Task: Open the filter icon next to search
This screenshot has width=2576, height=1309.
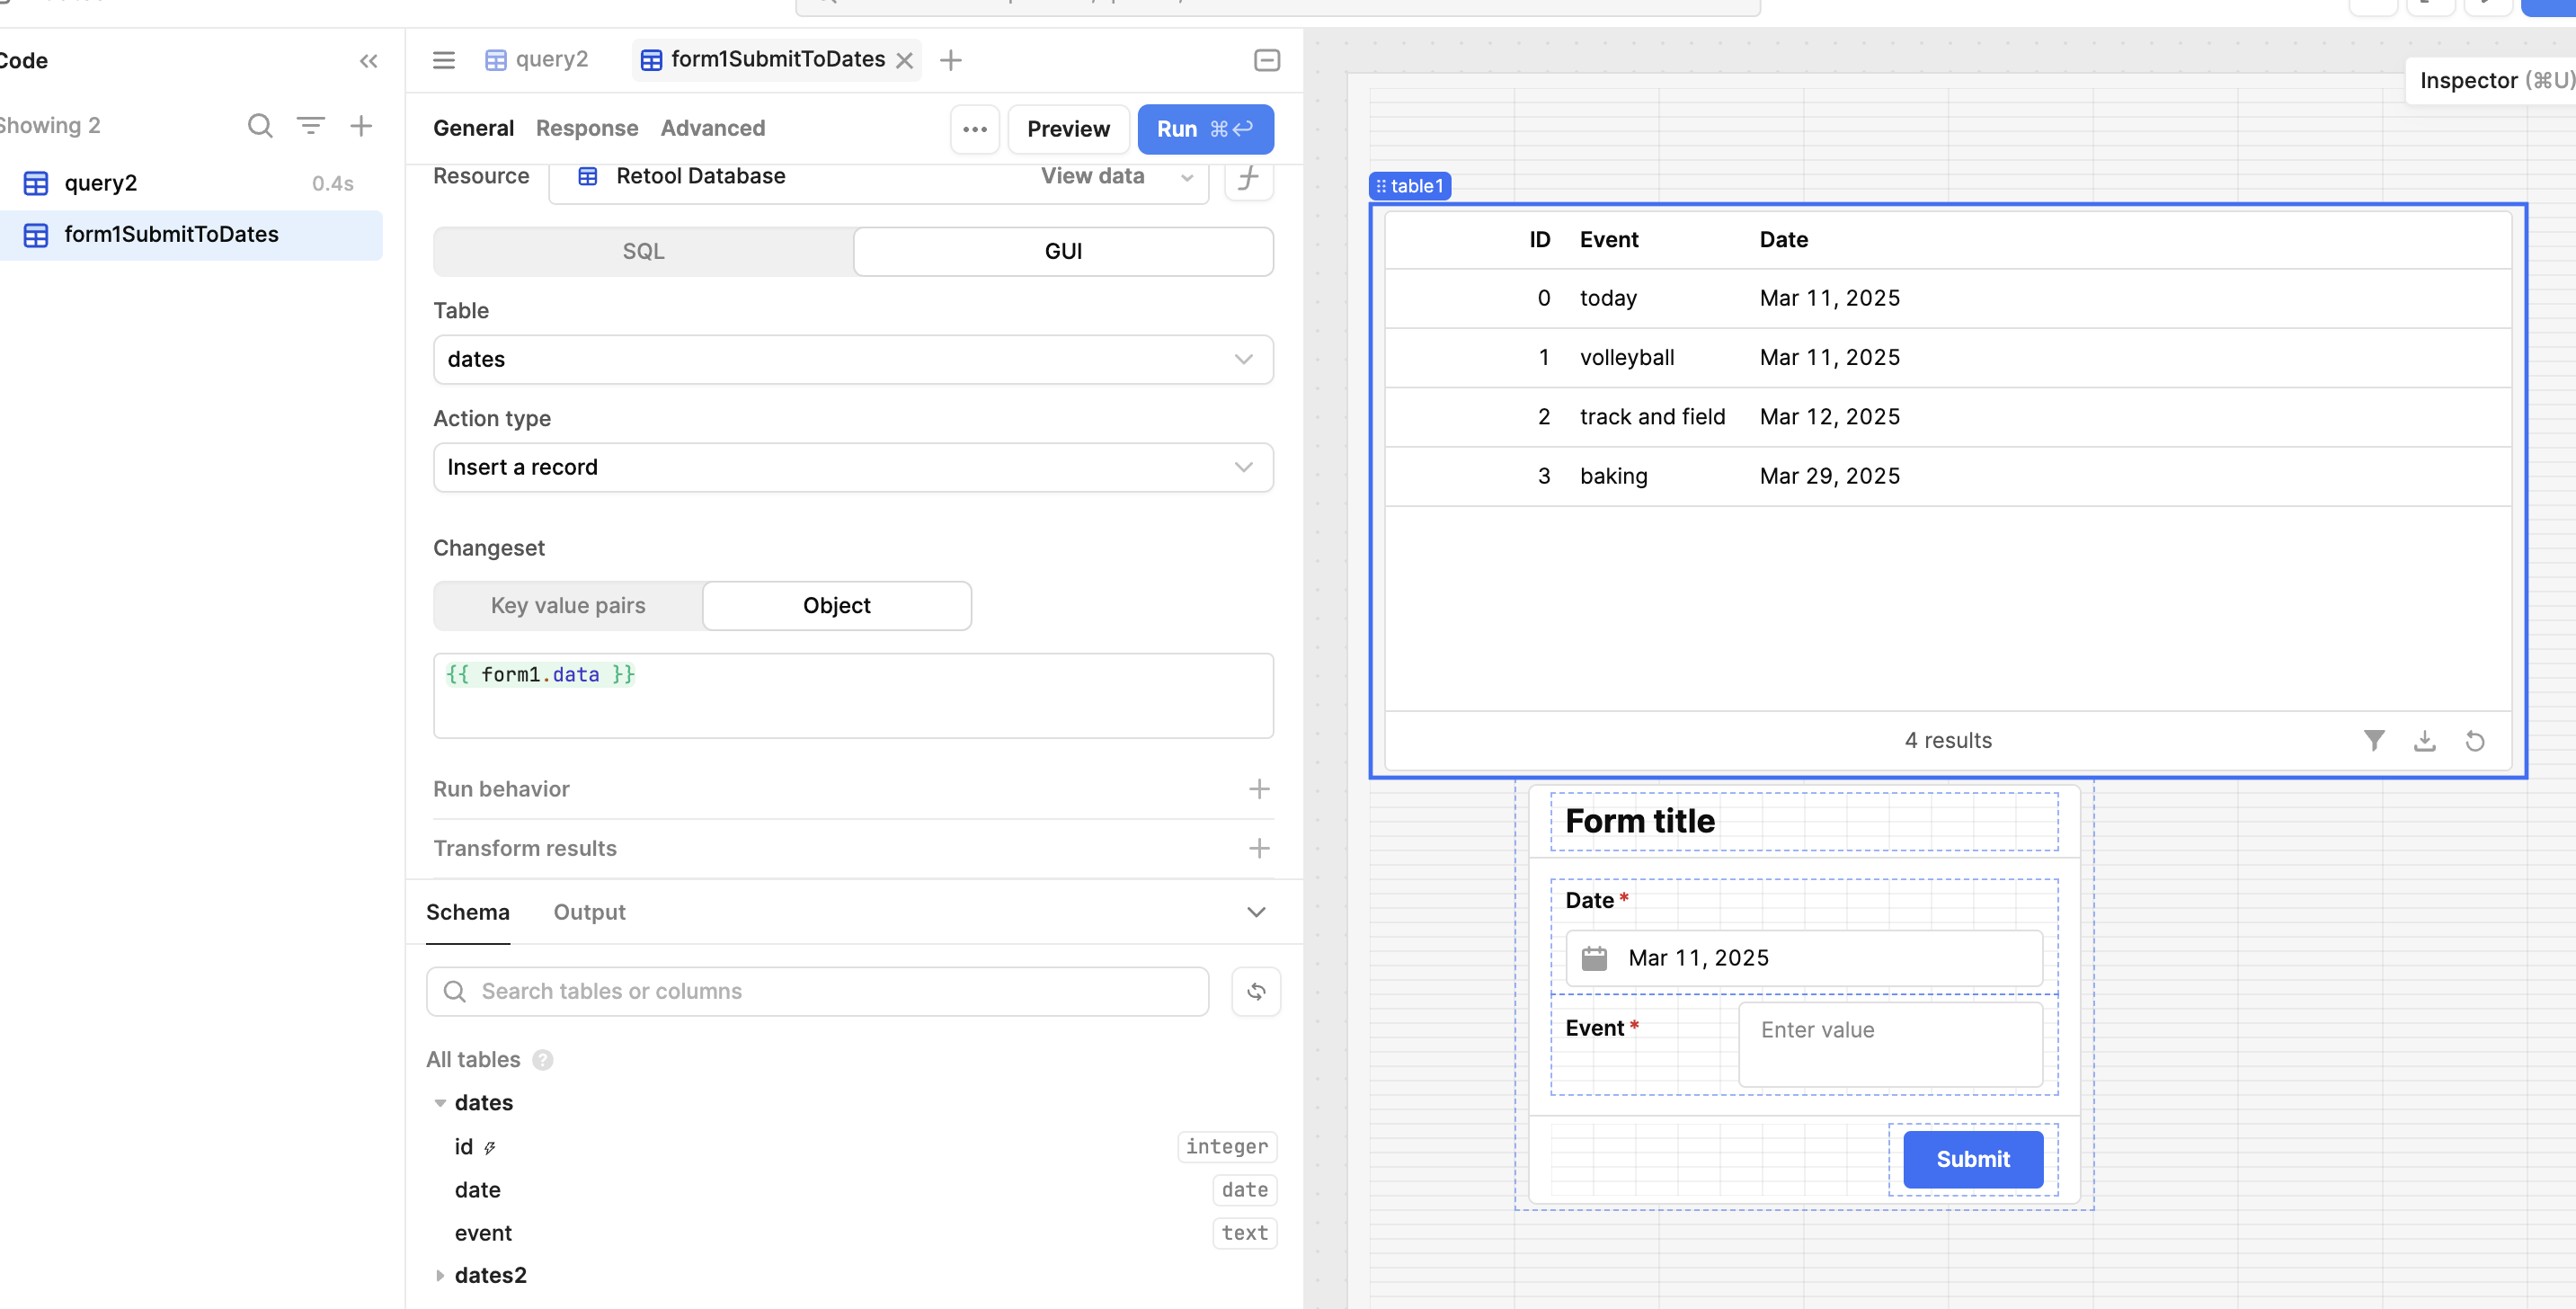Action: coord(311,125)
